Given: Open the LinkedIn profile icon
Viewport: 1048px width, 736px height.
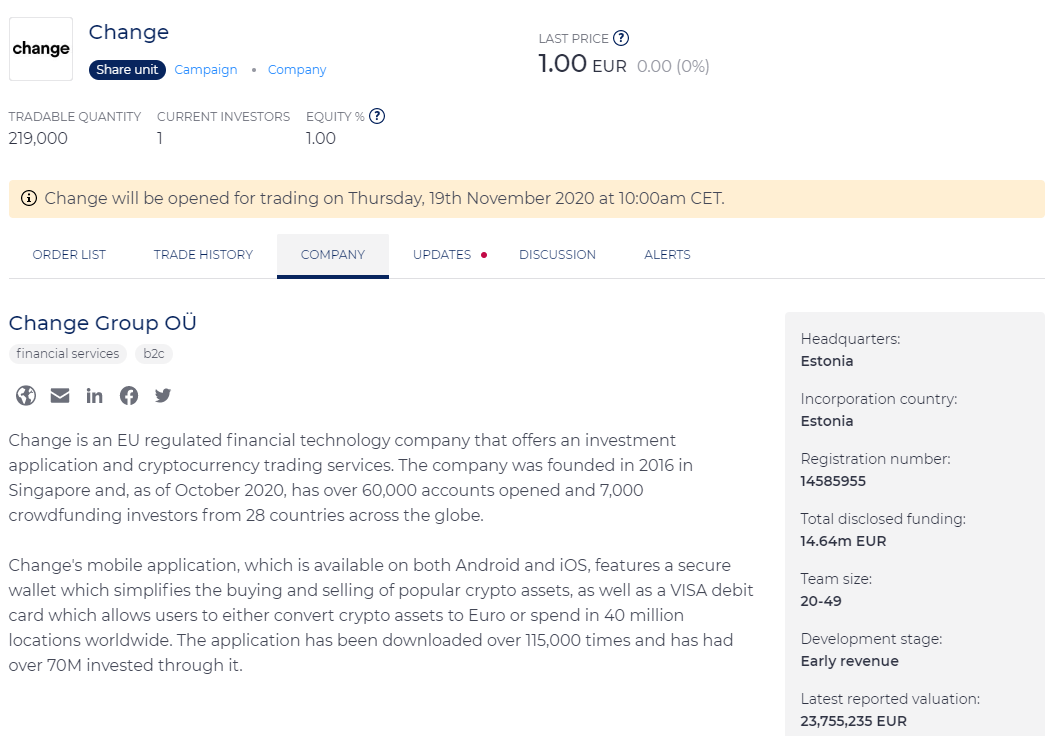Looking at the screenshot, I should point(94,395).
